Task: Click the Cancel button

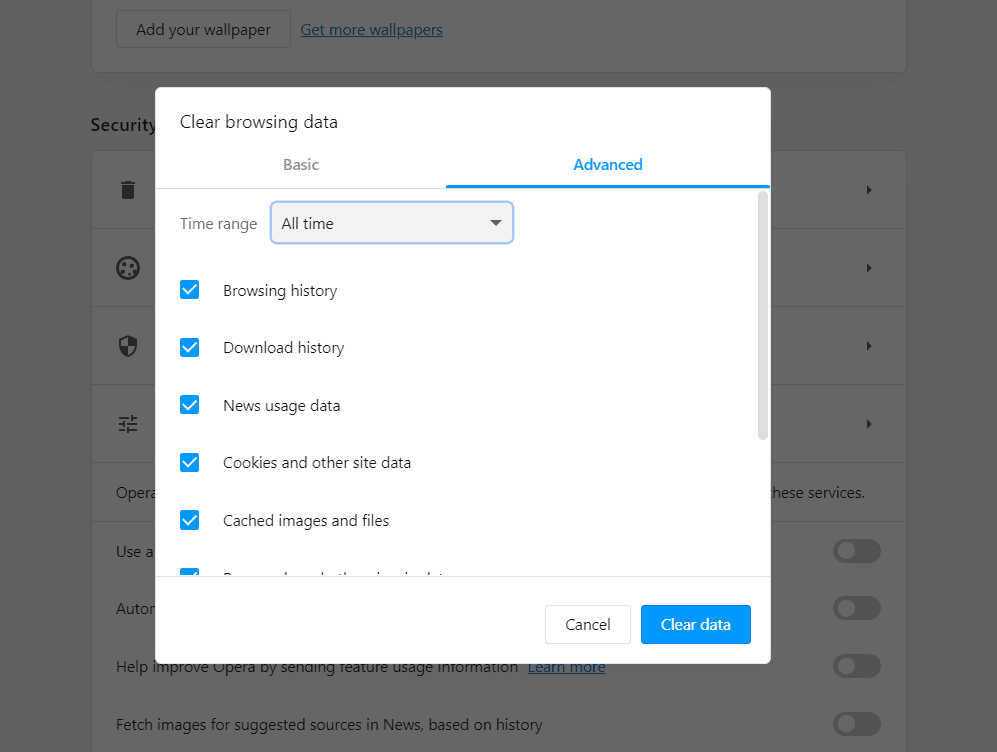Action: [x=588, y=624]
